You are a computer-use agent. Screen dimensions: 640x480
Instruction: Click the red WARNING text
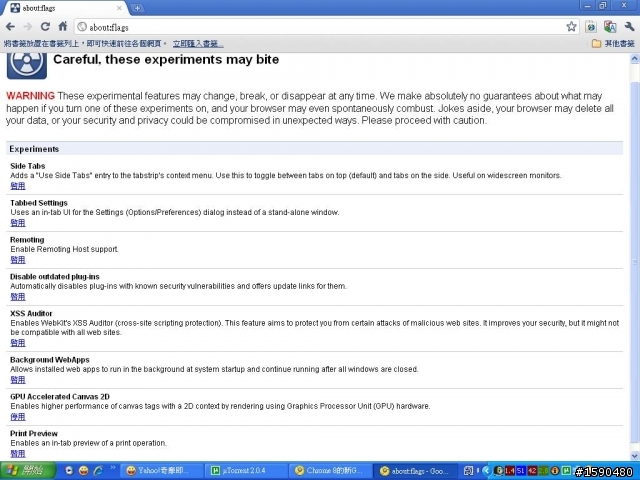coord(30,96)
